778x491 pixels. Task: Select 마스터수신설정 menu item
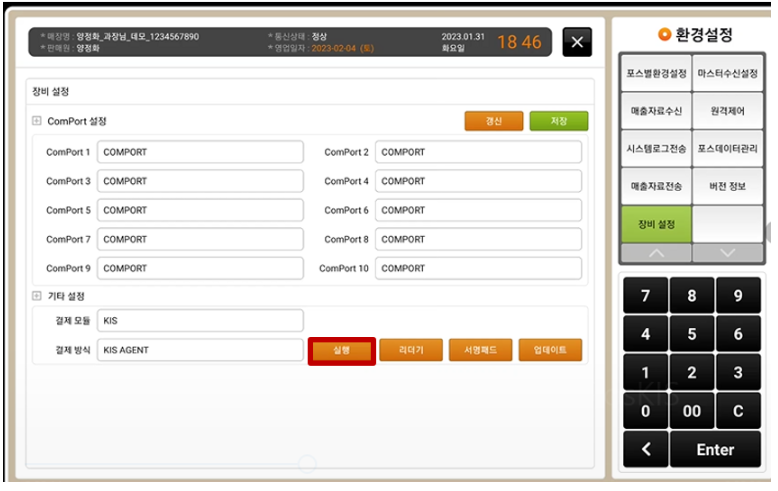727,74
